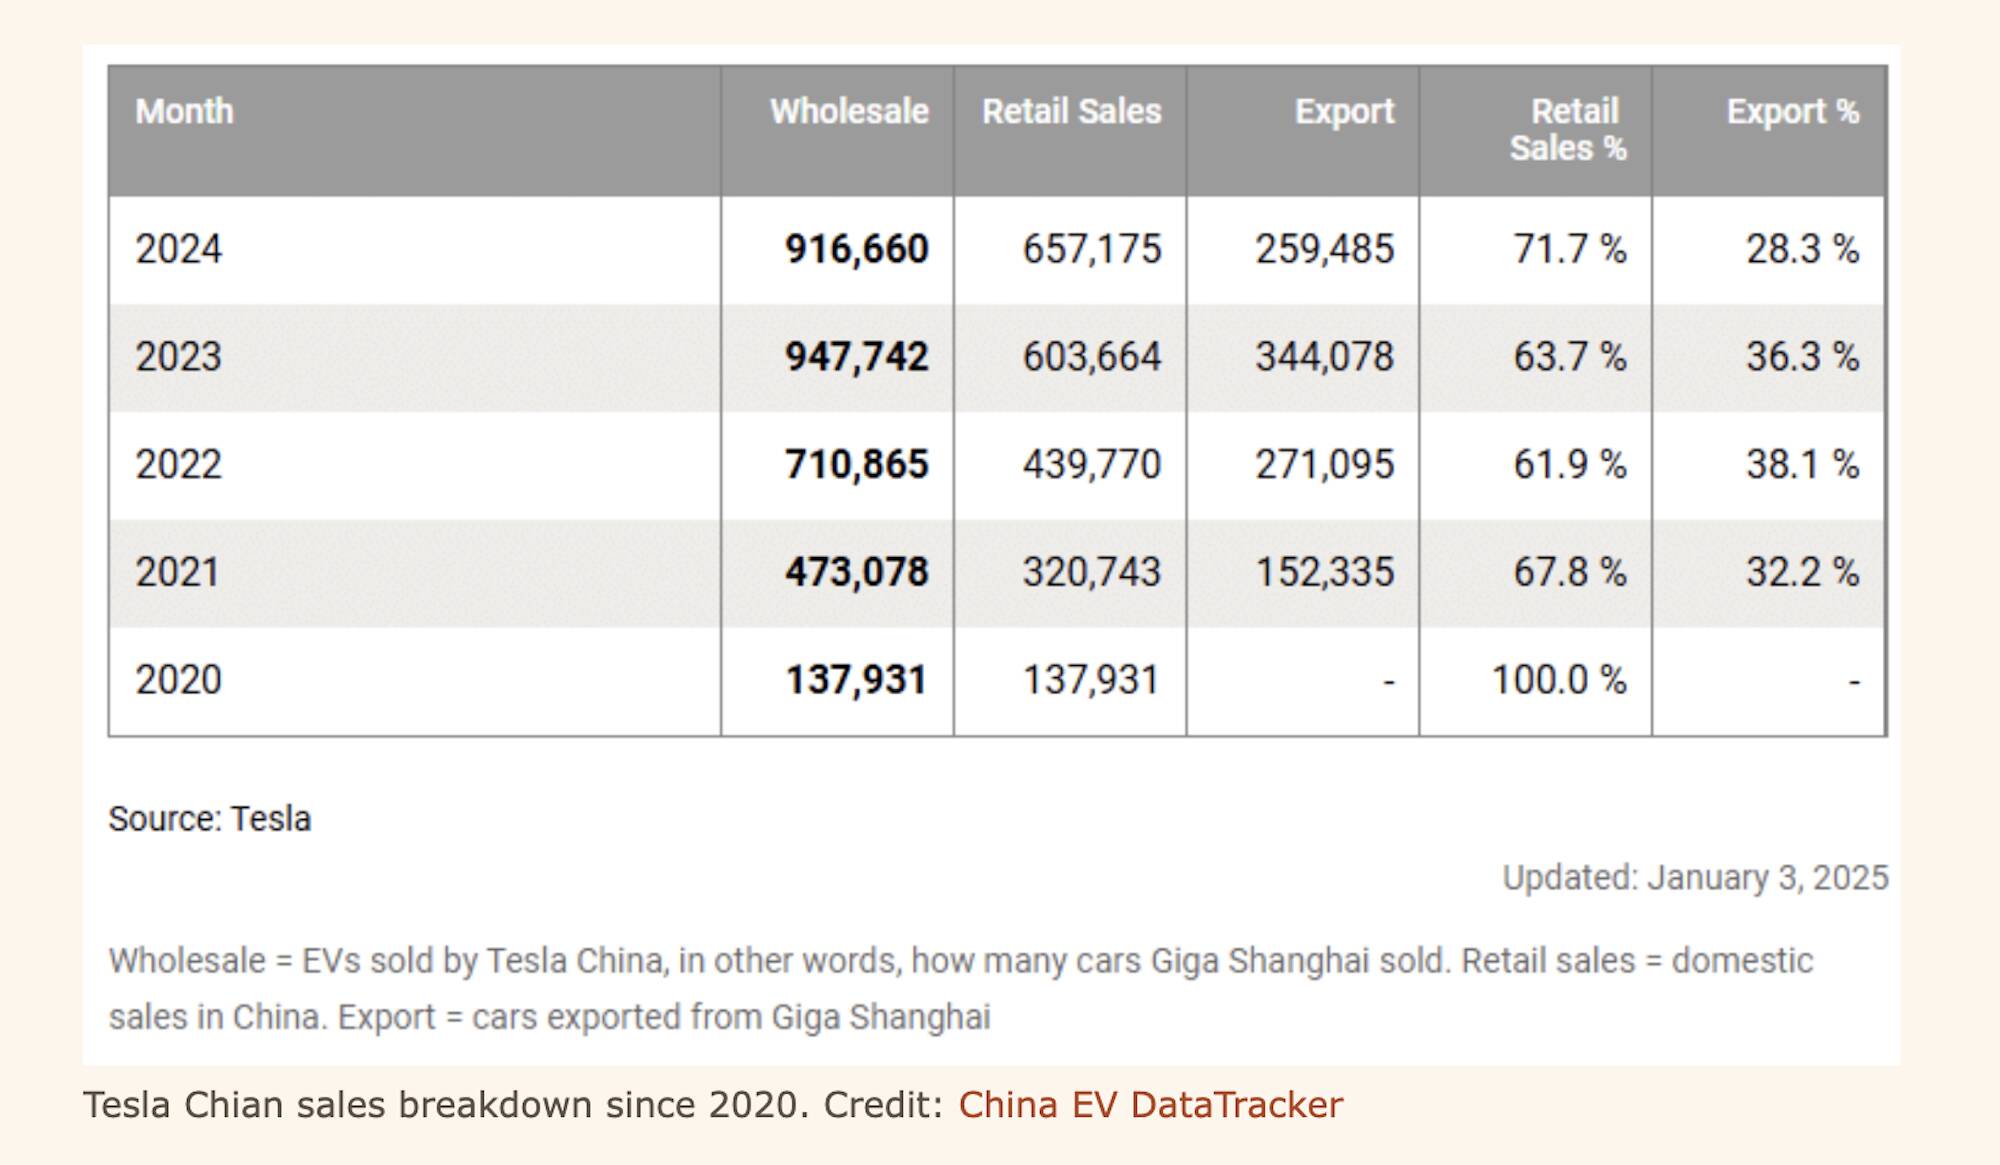Viewport: 2000px width, 1165px height.
Task: Click the 28.3 % export percentage
Action: [1802, 249]
